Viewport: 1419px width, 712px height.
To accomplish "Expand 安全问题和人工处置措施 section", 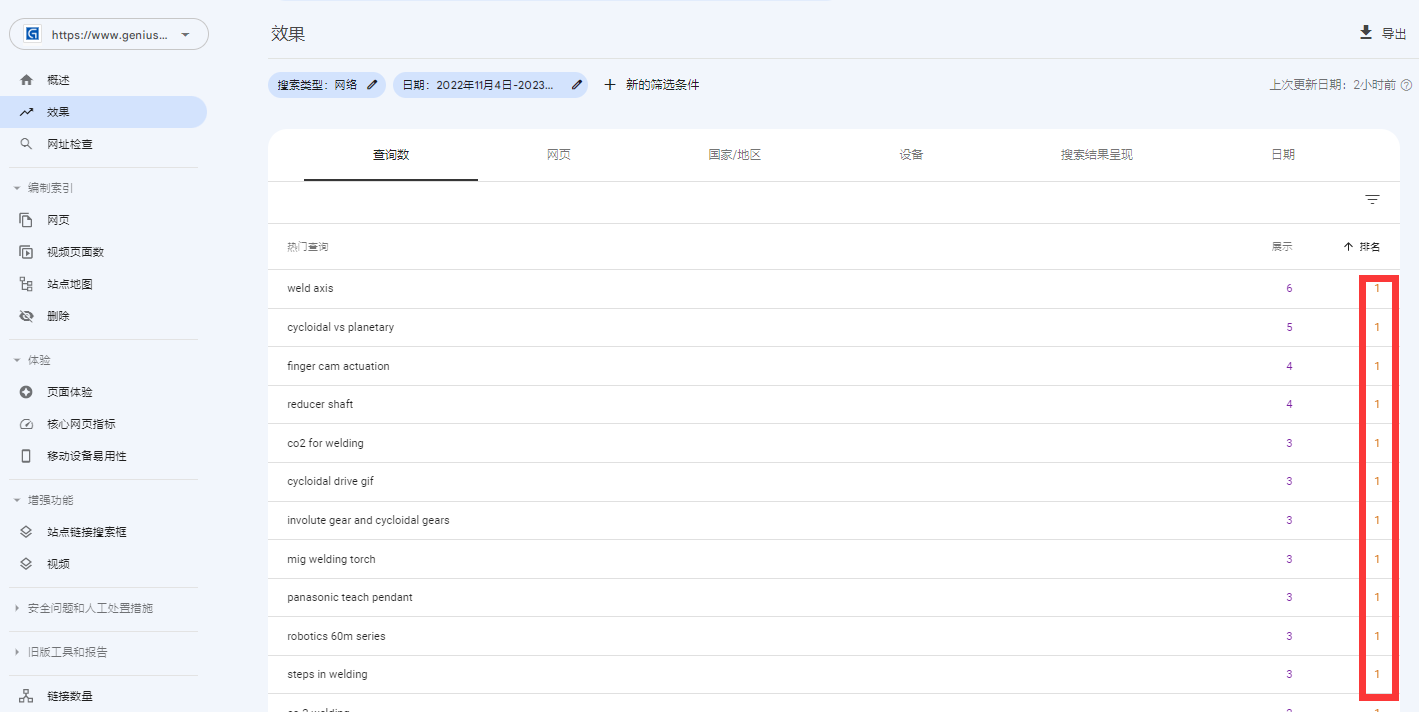I will (16, 608).
